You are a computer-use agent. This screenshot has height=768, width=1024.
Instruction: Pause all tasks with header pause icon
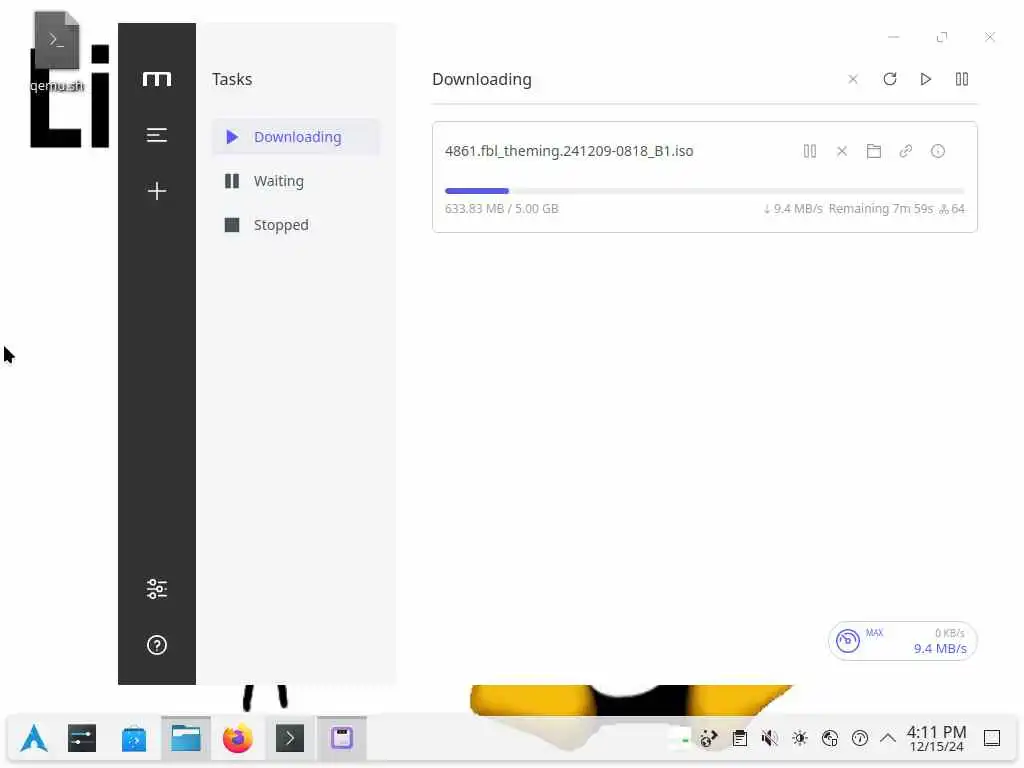[961, 80]
